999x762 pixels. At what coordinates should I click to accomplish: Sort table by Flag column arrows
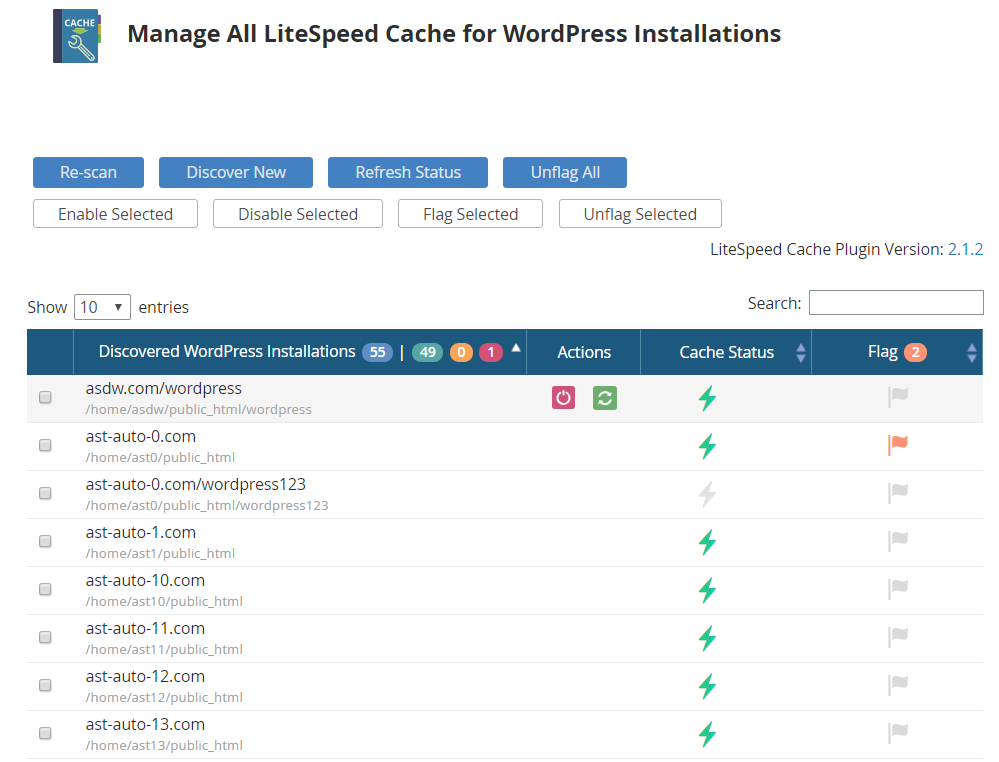[972, 352]
